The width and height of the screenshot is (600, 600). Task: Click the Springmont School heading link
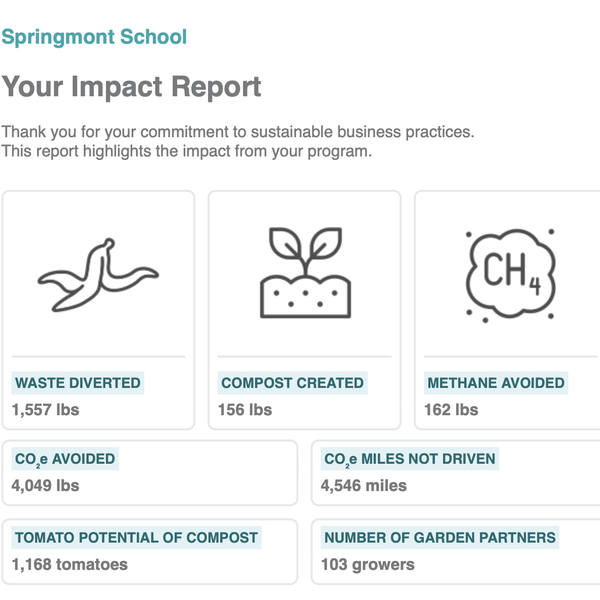pyautogui.click(x=94, y=38)
